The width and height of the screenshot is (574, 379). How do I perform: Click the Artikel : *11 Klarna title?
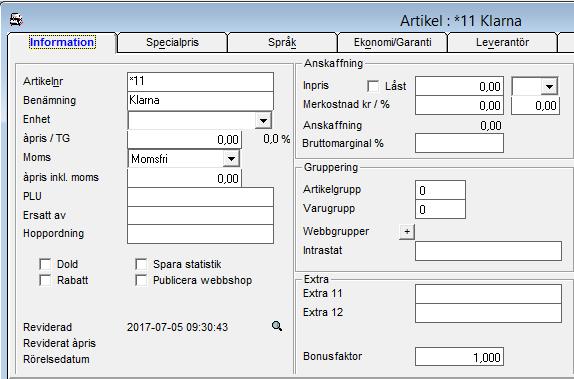461,21
